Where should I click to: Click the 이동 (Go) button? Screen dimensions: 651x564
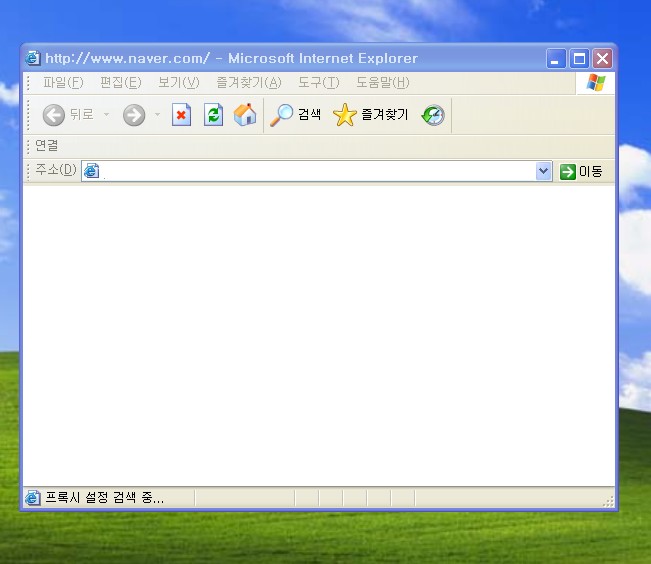click(581, 171)
